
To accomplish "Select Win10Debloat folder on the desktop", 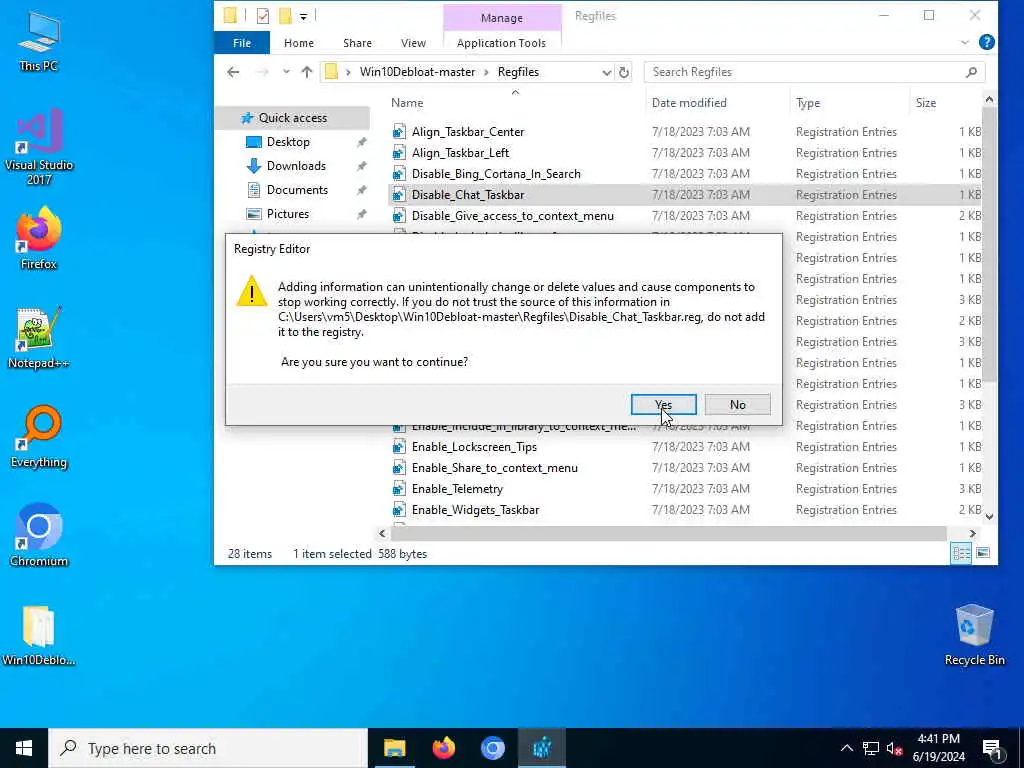I will tap(39, 635).
